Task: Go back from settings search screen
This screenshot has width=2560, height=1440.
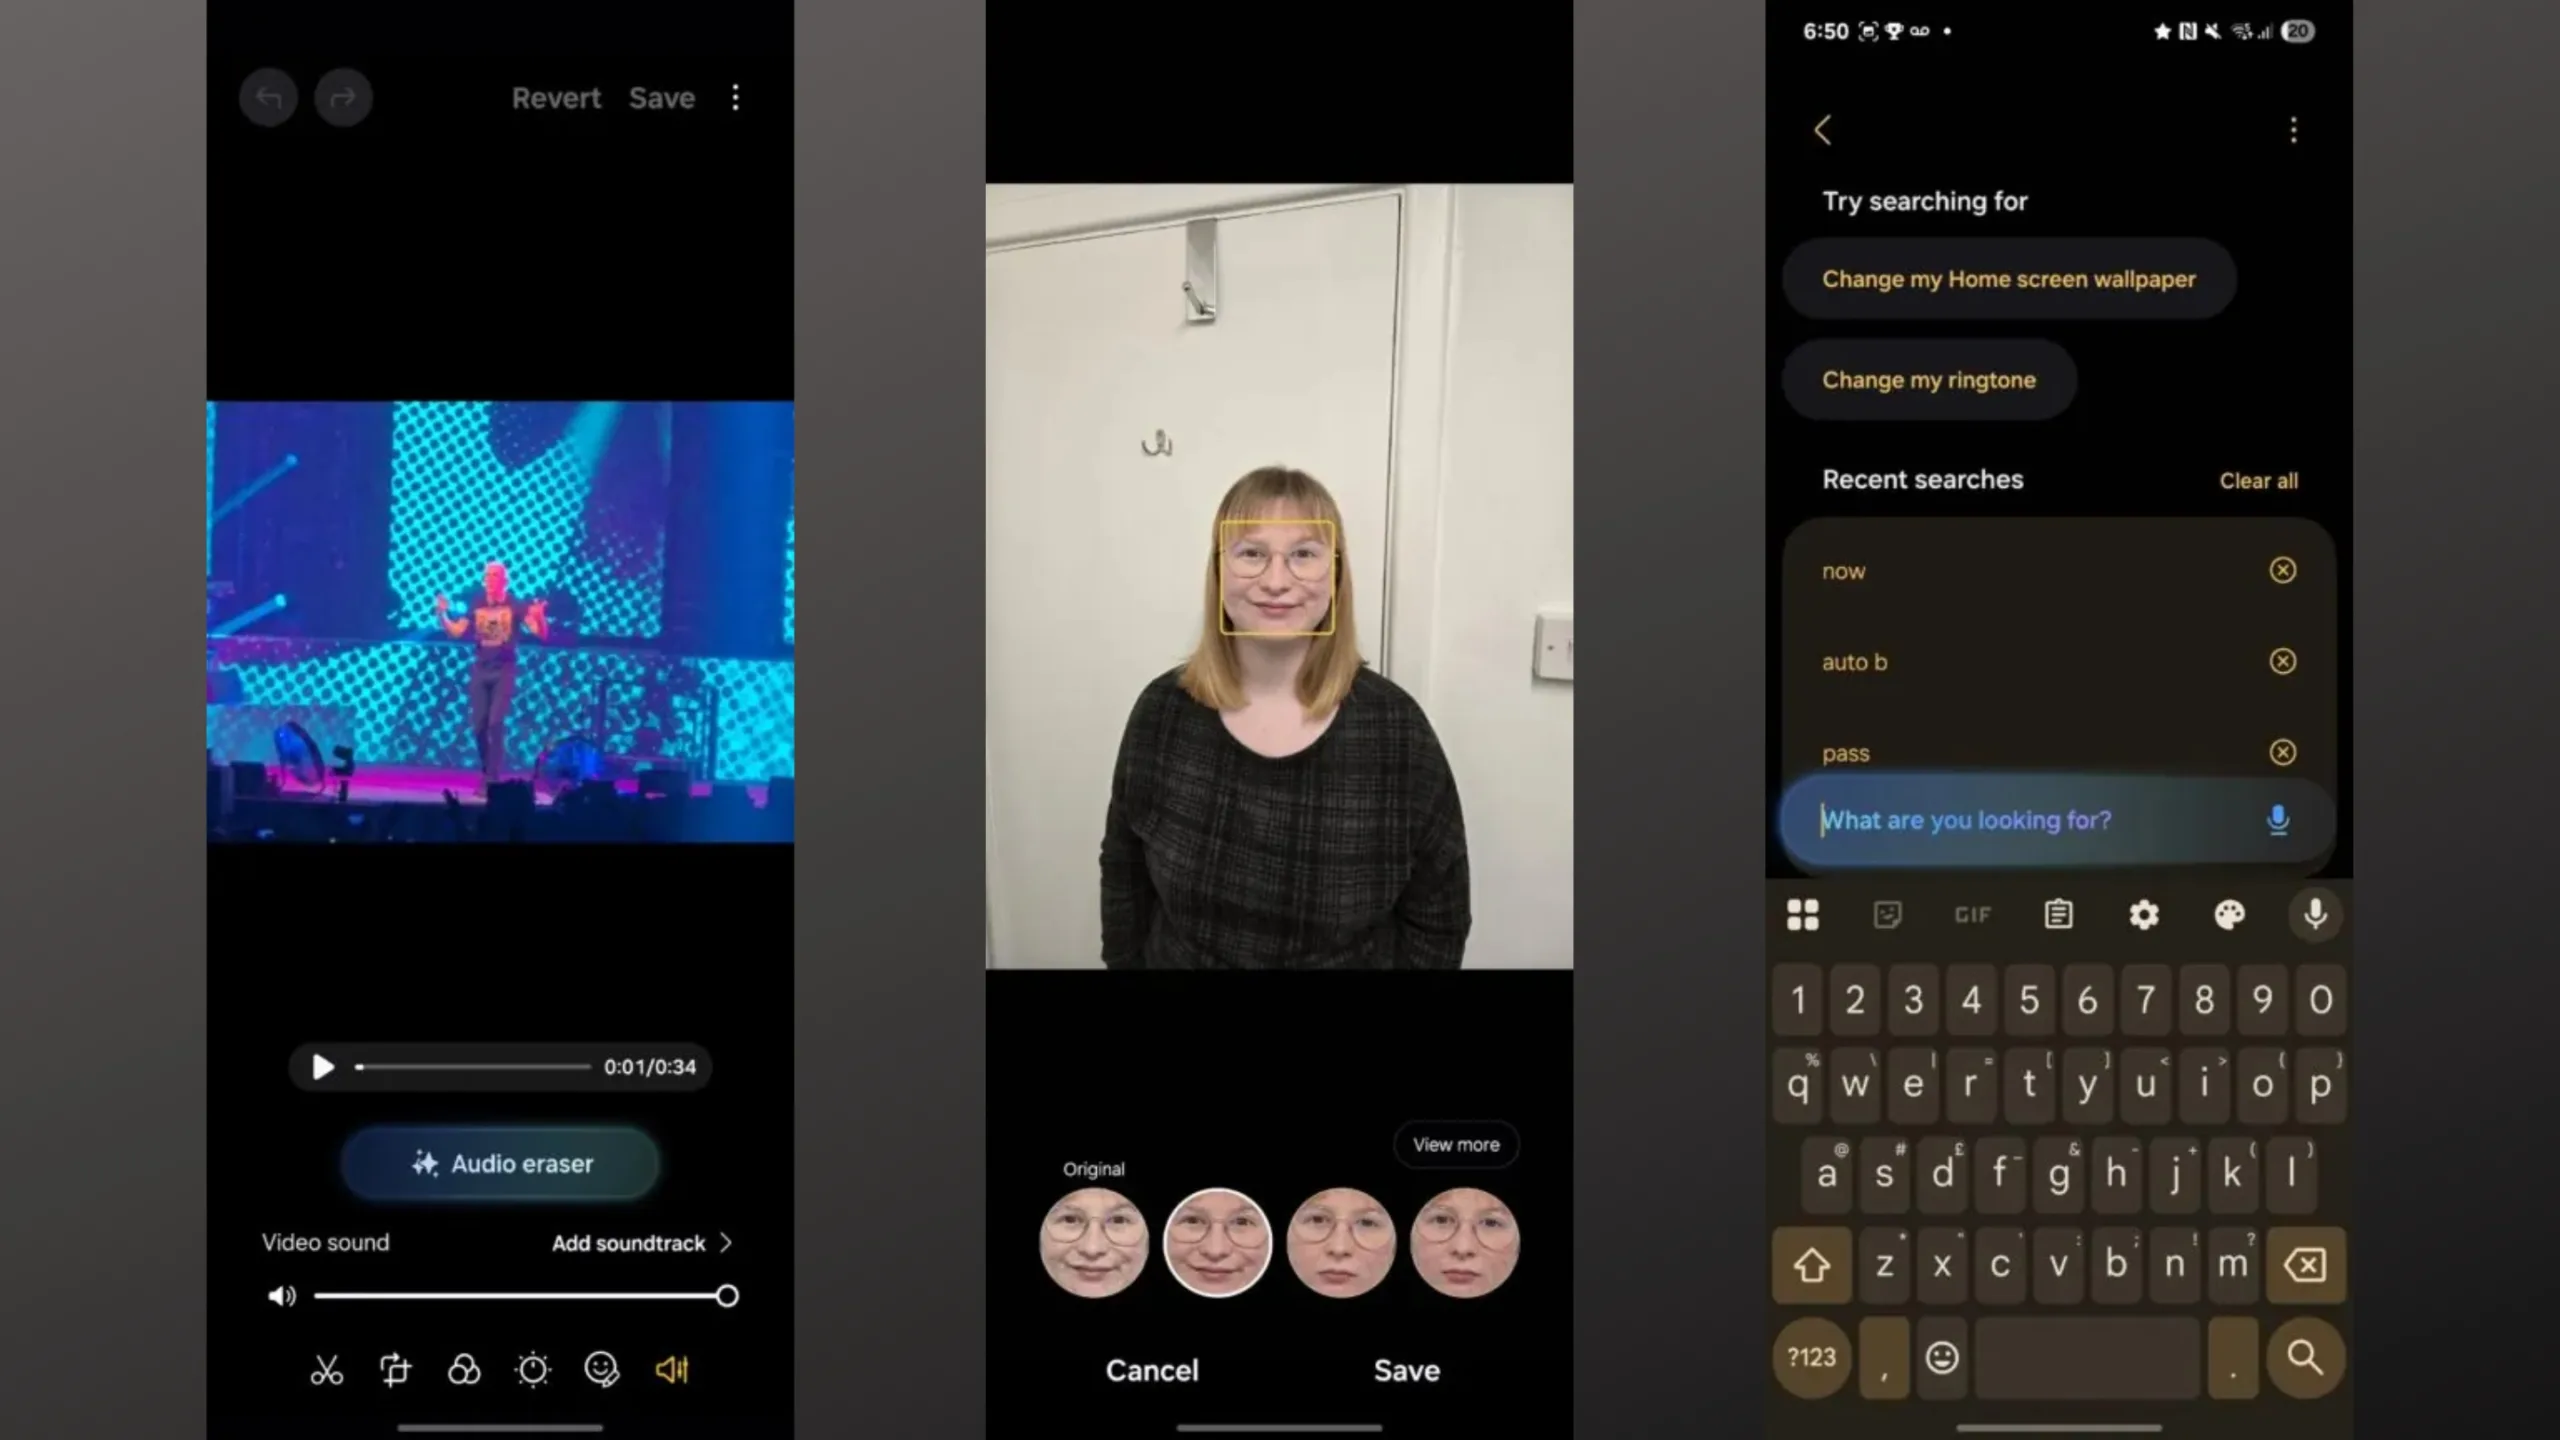Action: click(x=1823, y=130)
